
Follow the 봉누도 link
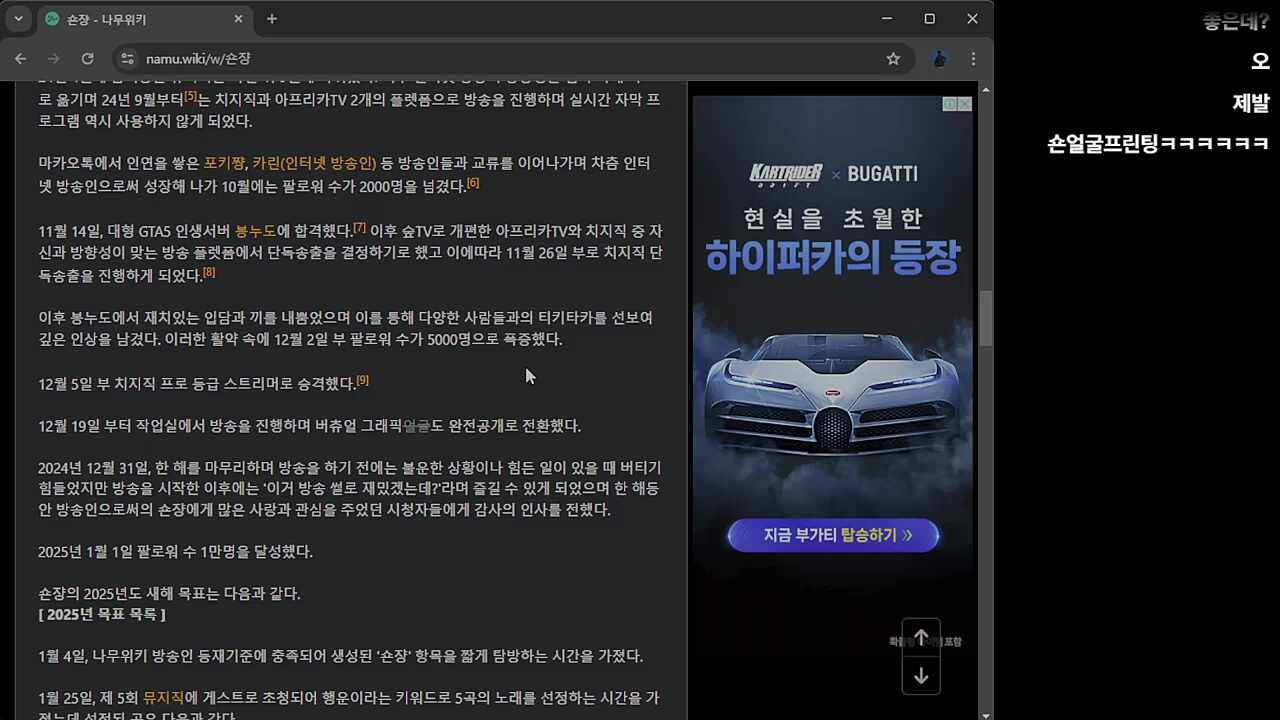(x=256, y=231)
